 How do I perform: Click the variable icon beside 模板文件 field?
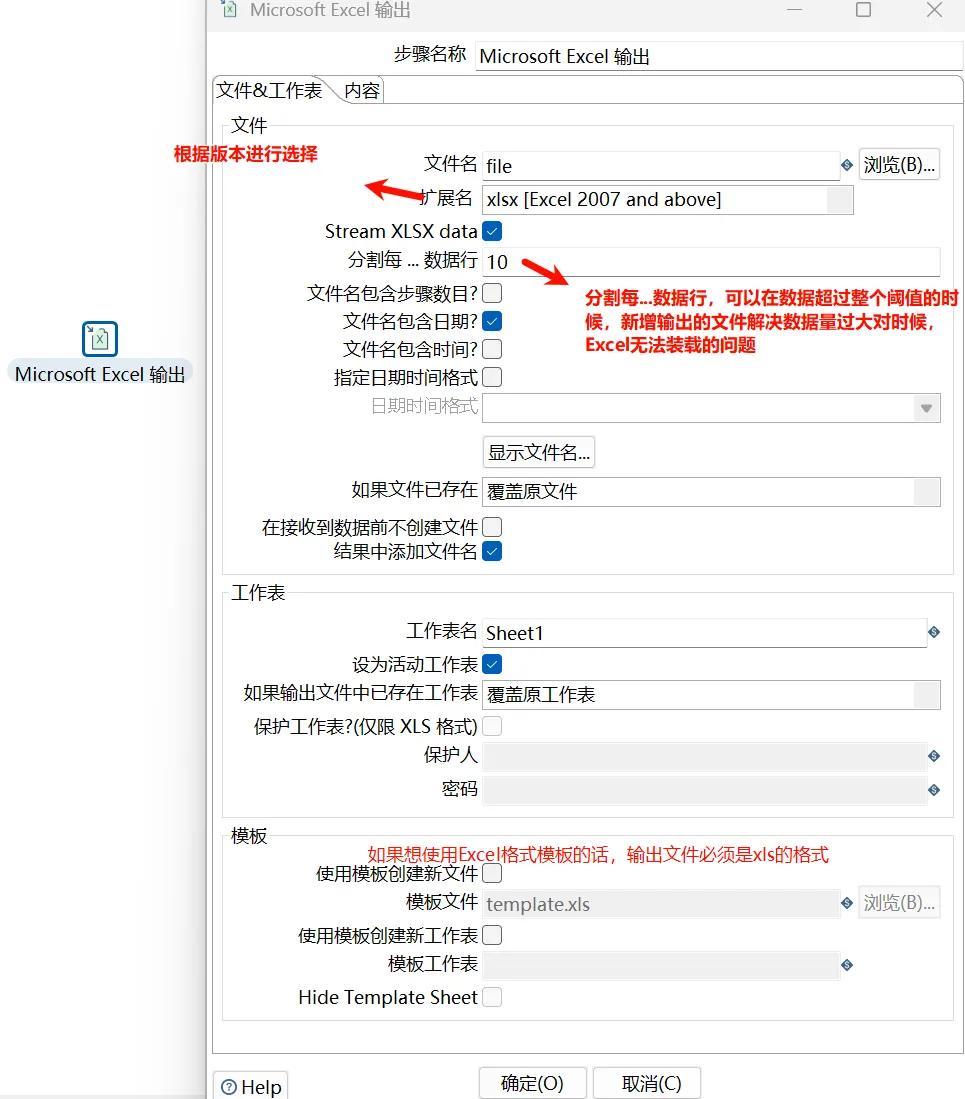coord(847,903)
